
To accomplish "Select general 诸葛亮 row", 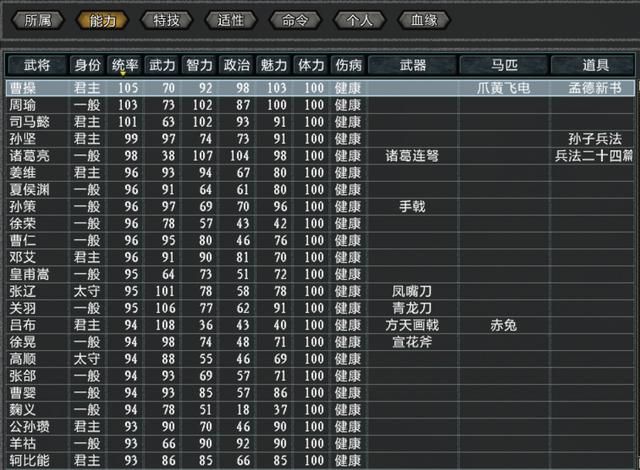I will [320, 156].
